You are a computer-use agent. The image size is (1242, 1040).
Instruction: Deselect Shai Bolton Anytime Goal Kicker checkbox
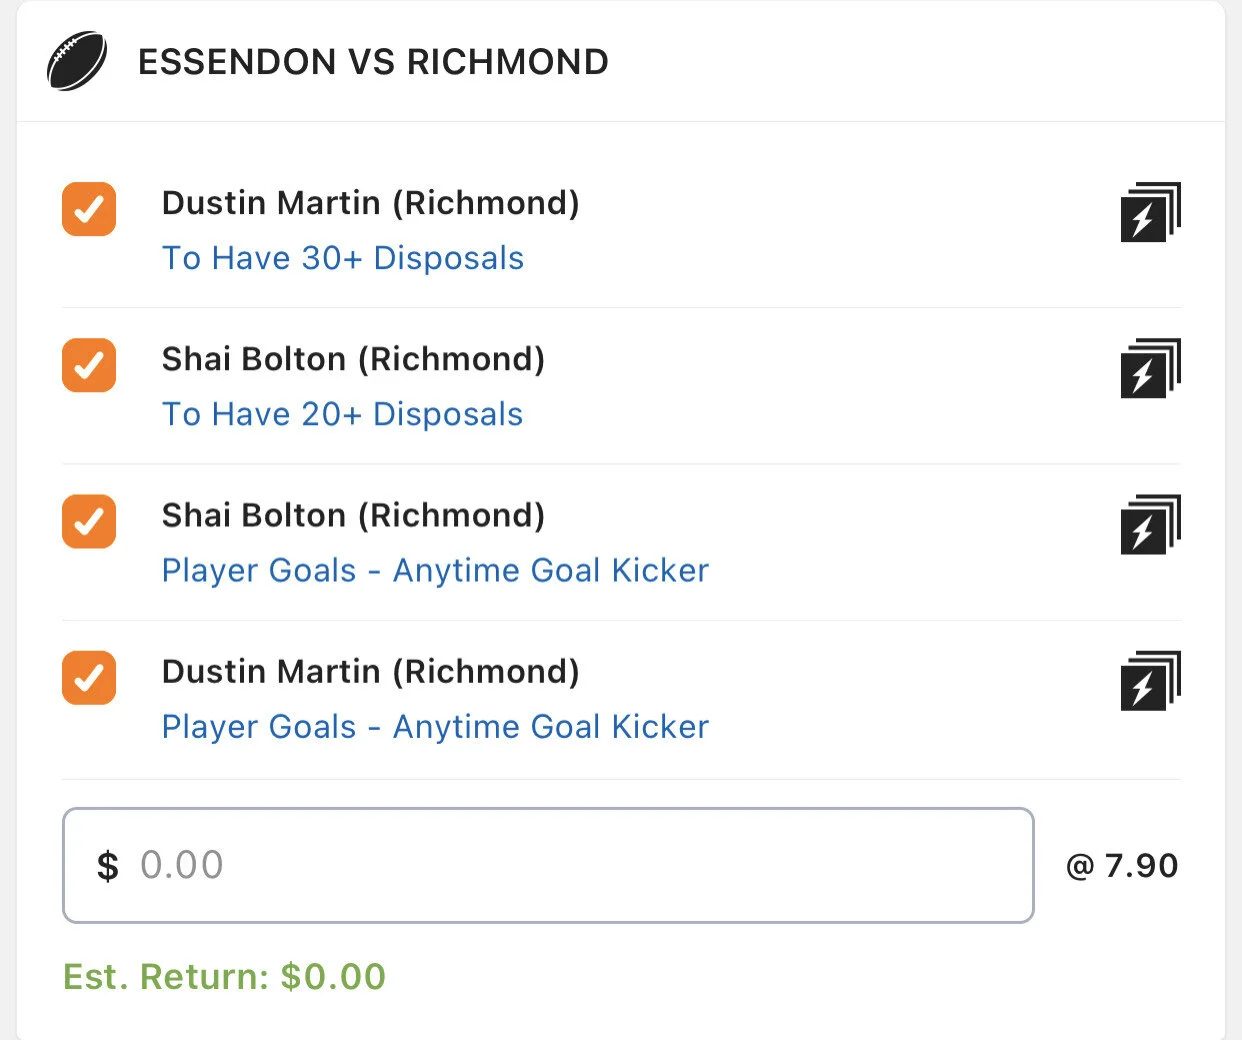click(x=89, y=521)
